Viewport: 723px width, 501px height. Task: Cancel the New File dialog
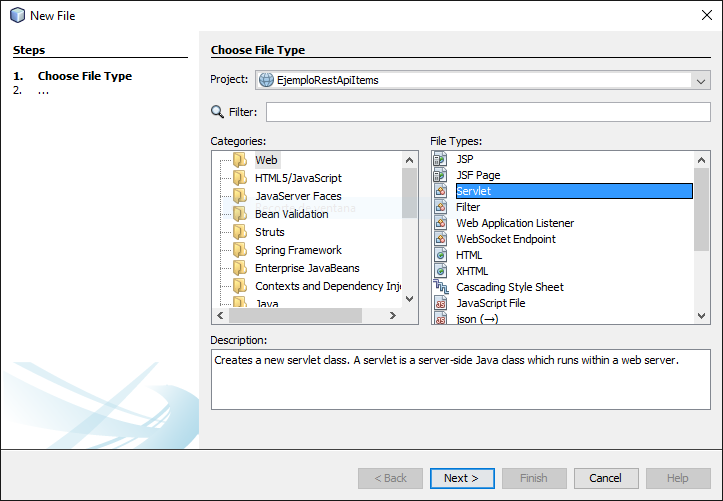[x=605, y=478]
